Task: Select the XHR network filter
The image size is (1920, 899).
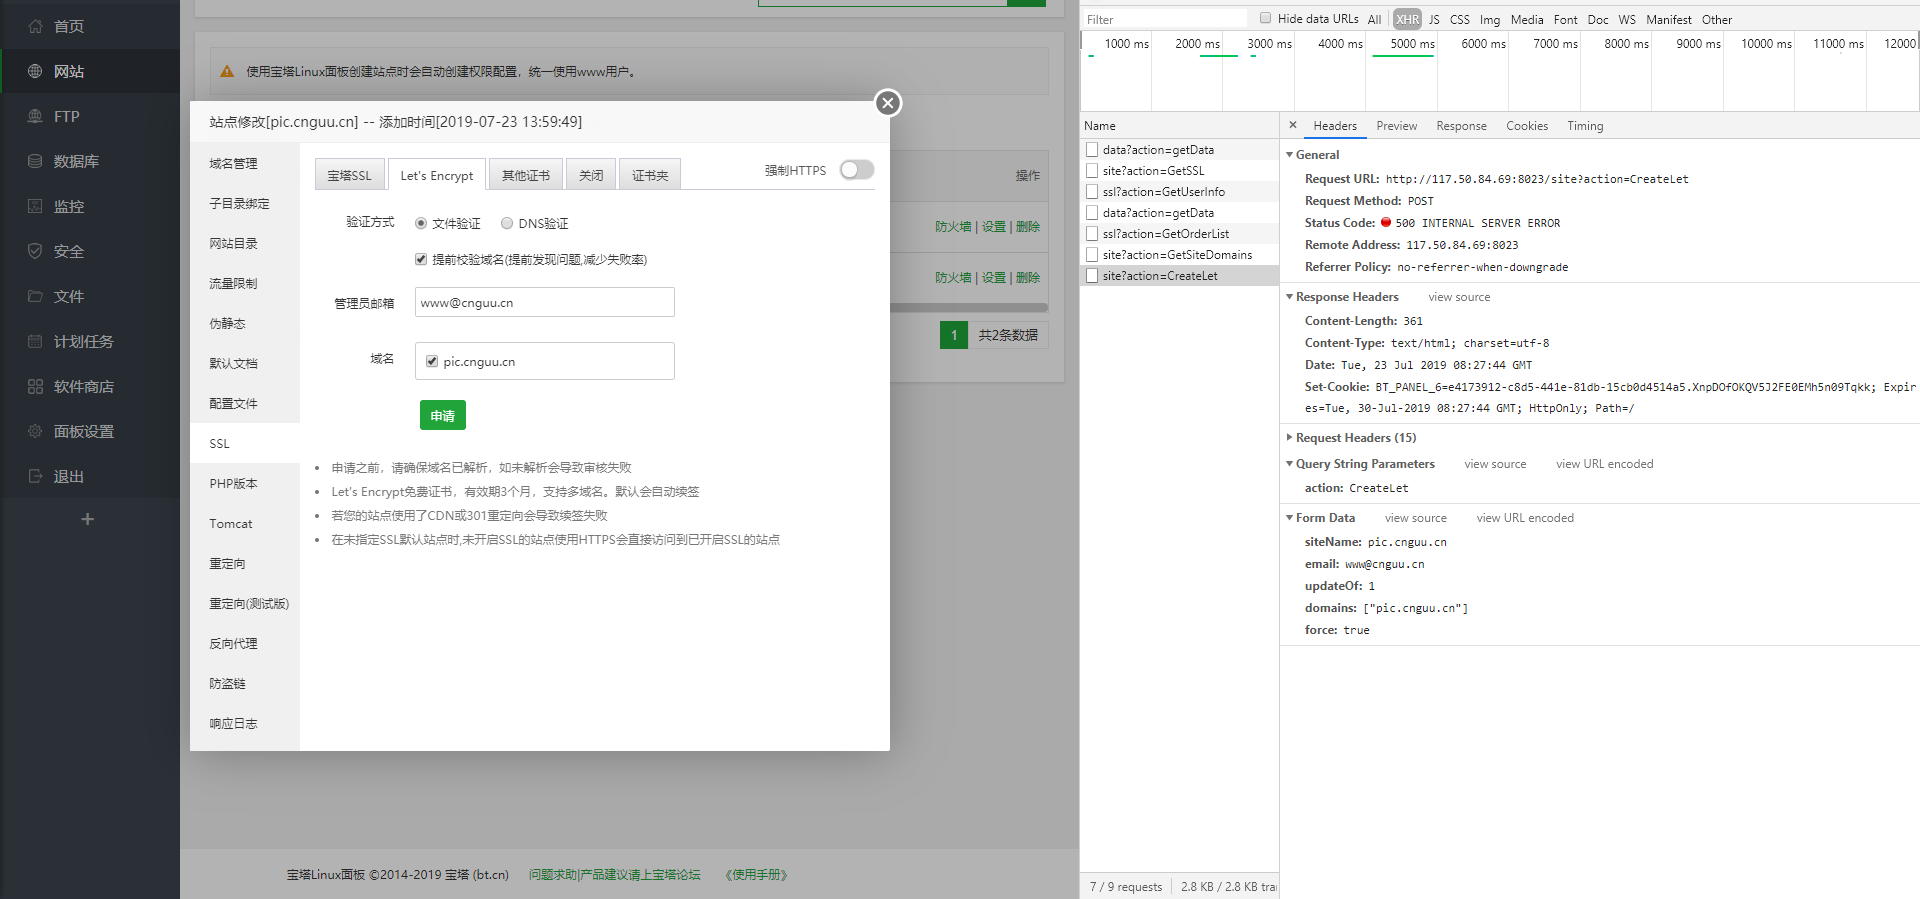Action: coord(1407,19)
